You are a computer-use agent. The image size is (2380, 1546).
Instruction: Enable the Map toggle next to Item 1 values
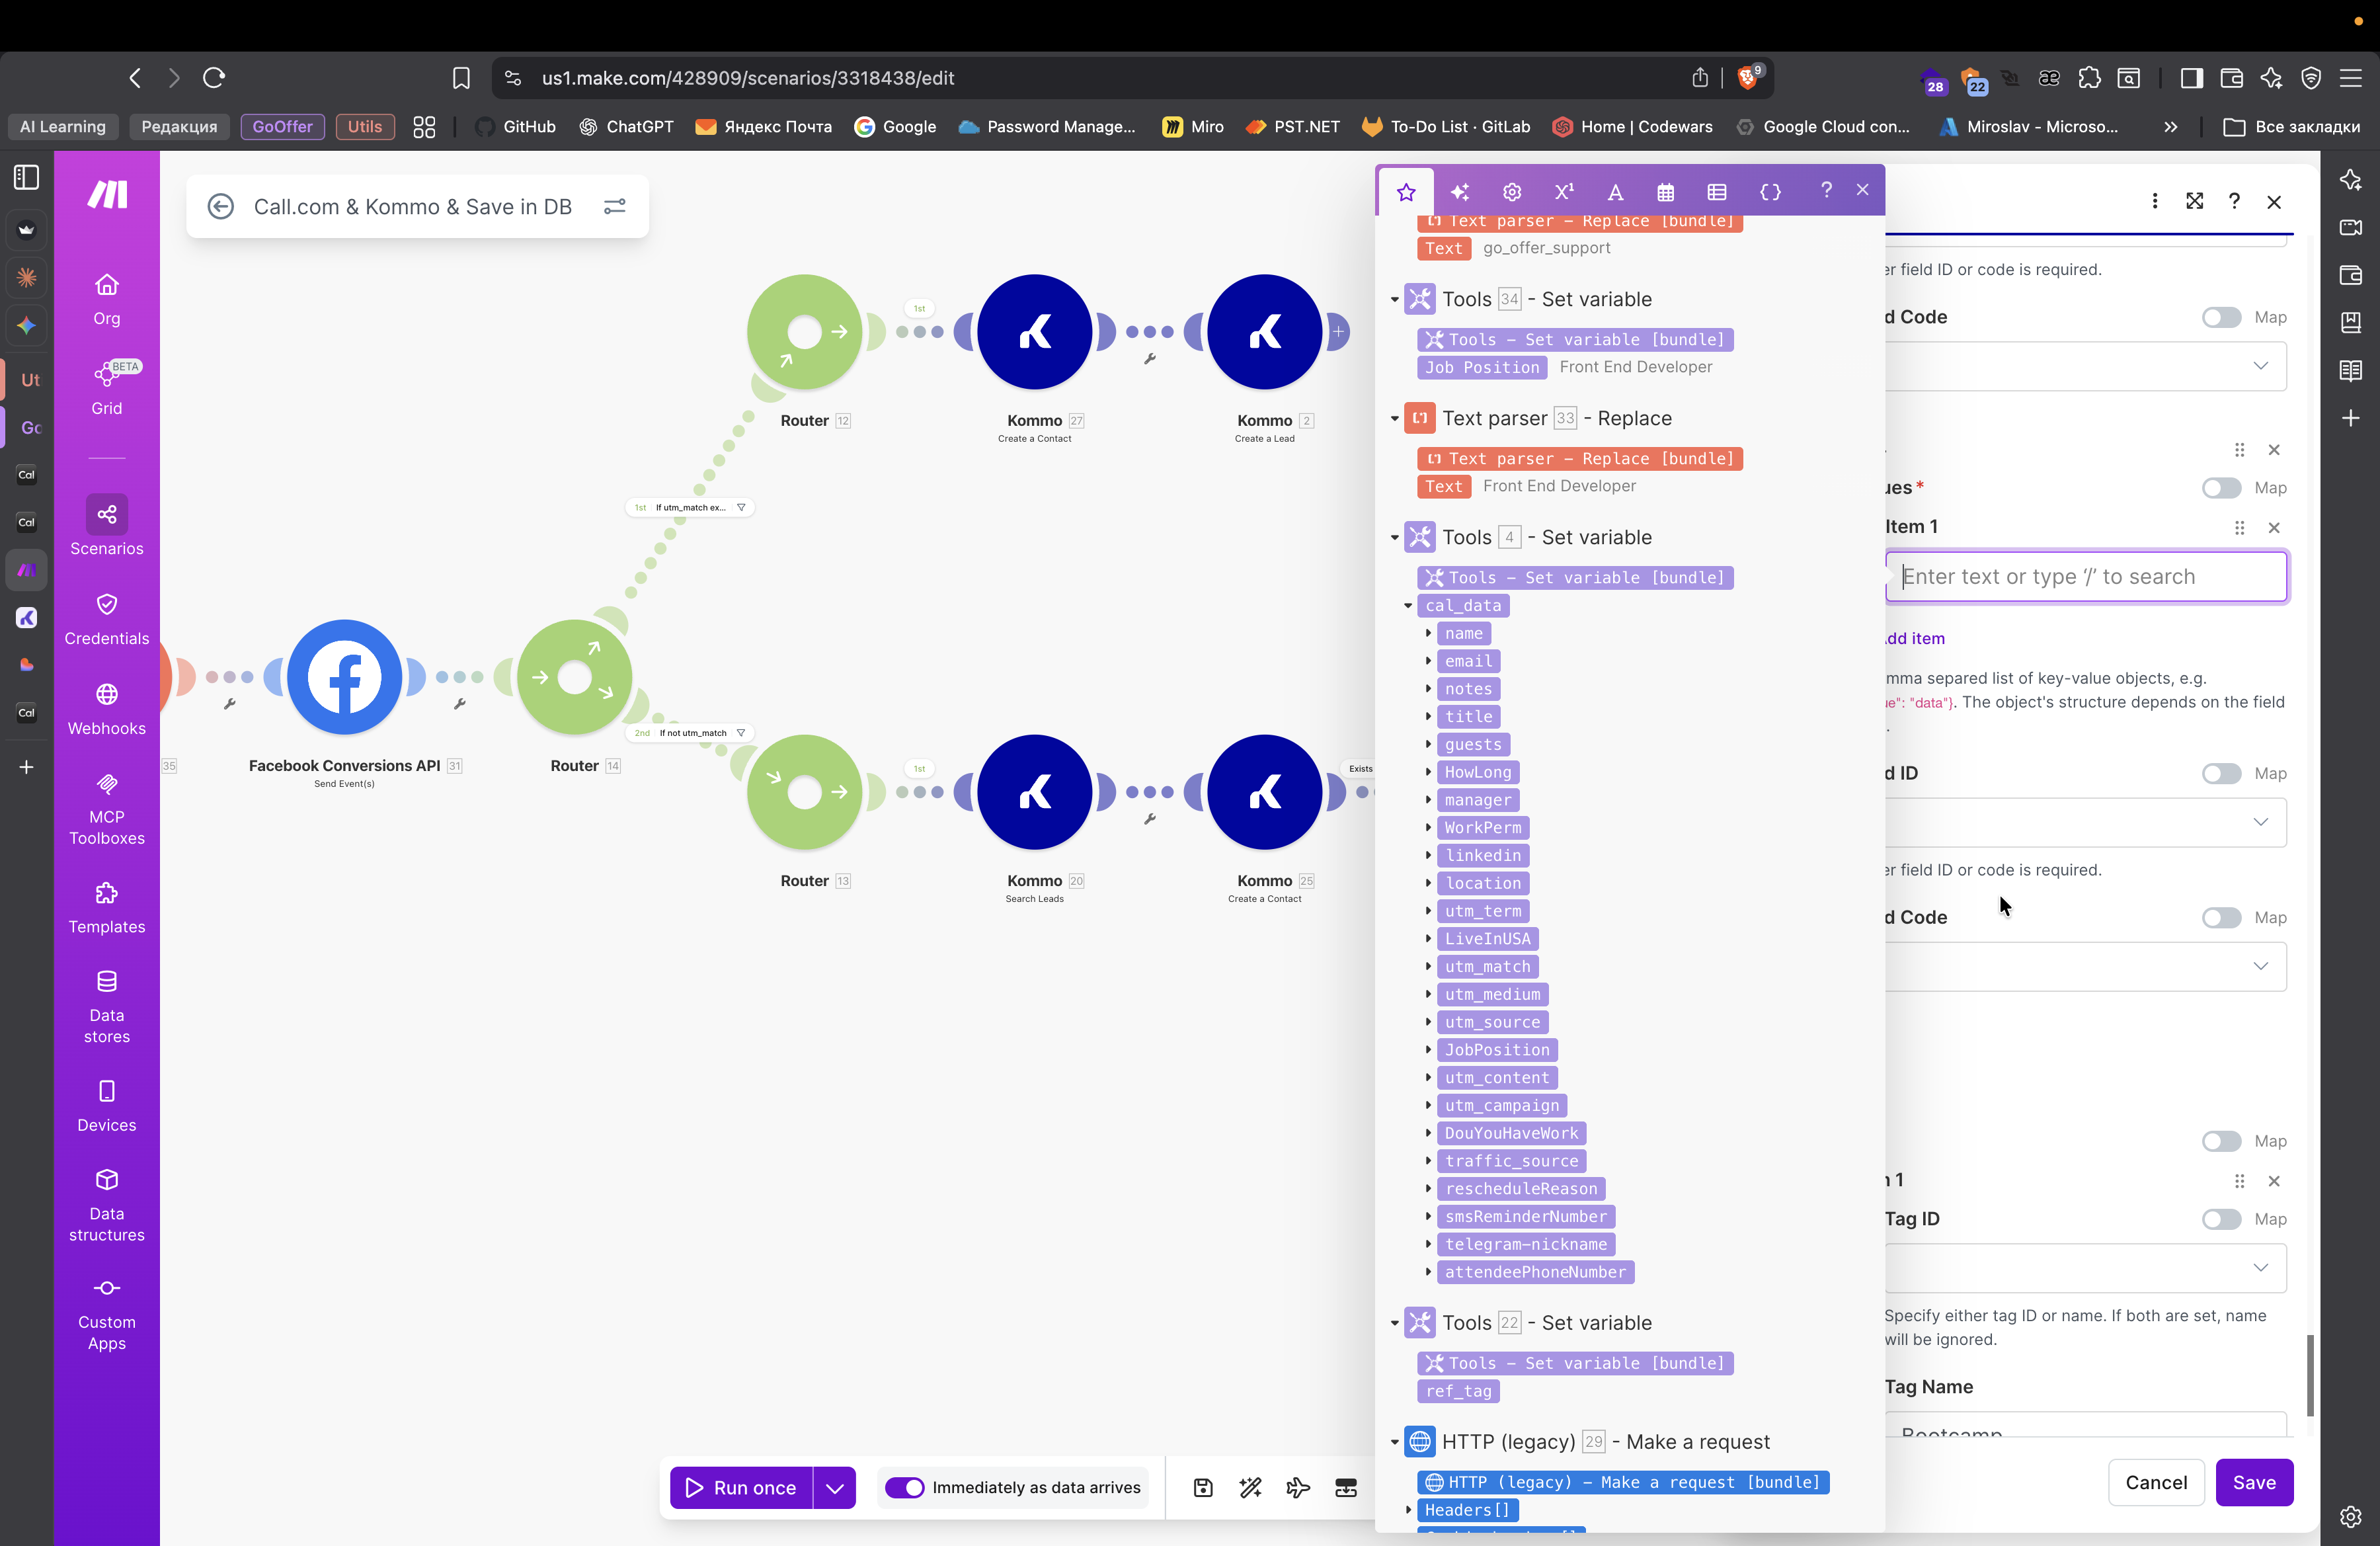coord(2221,488)
